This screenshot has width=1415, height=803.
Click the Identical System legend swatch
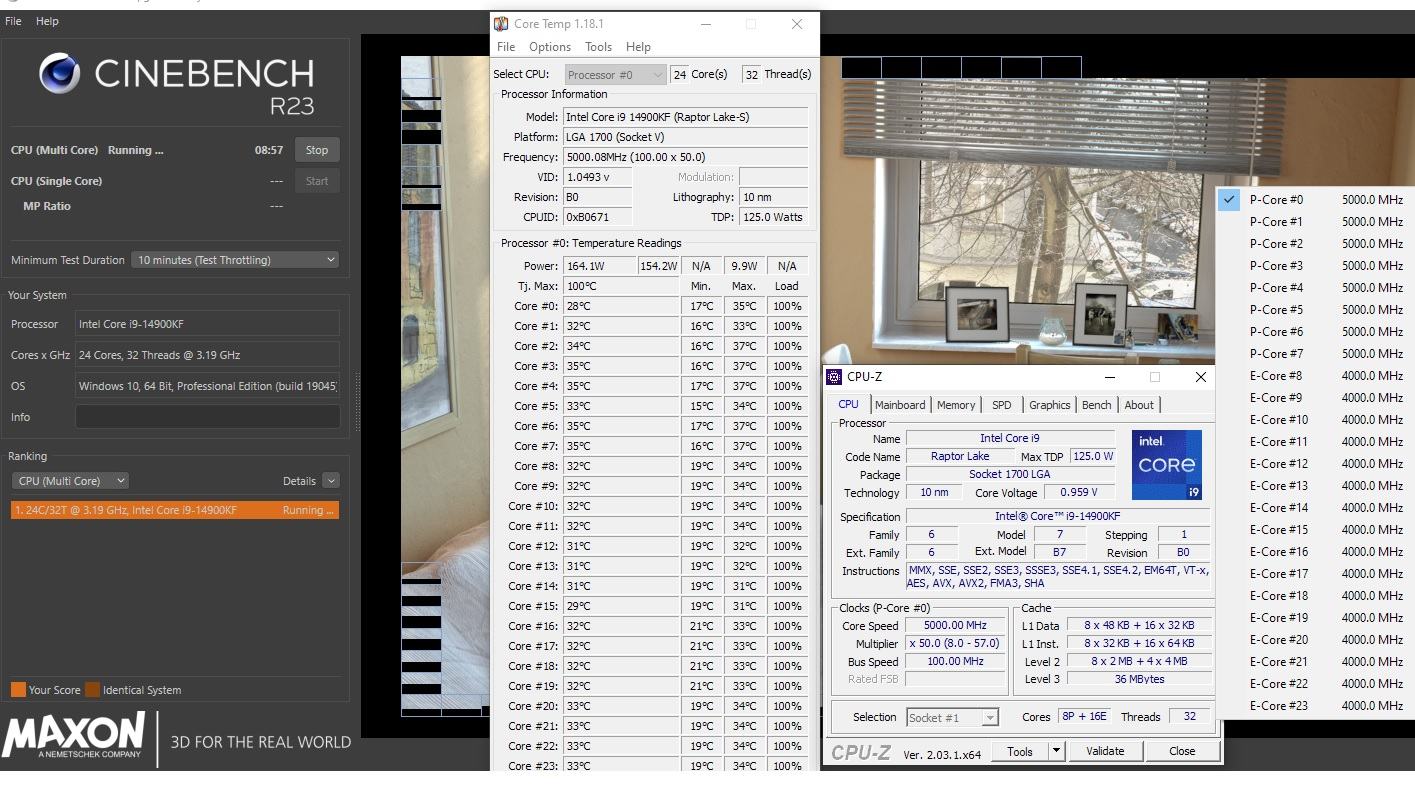[x=92, y=690]
